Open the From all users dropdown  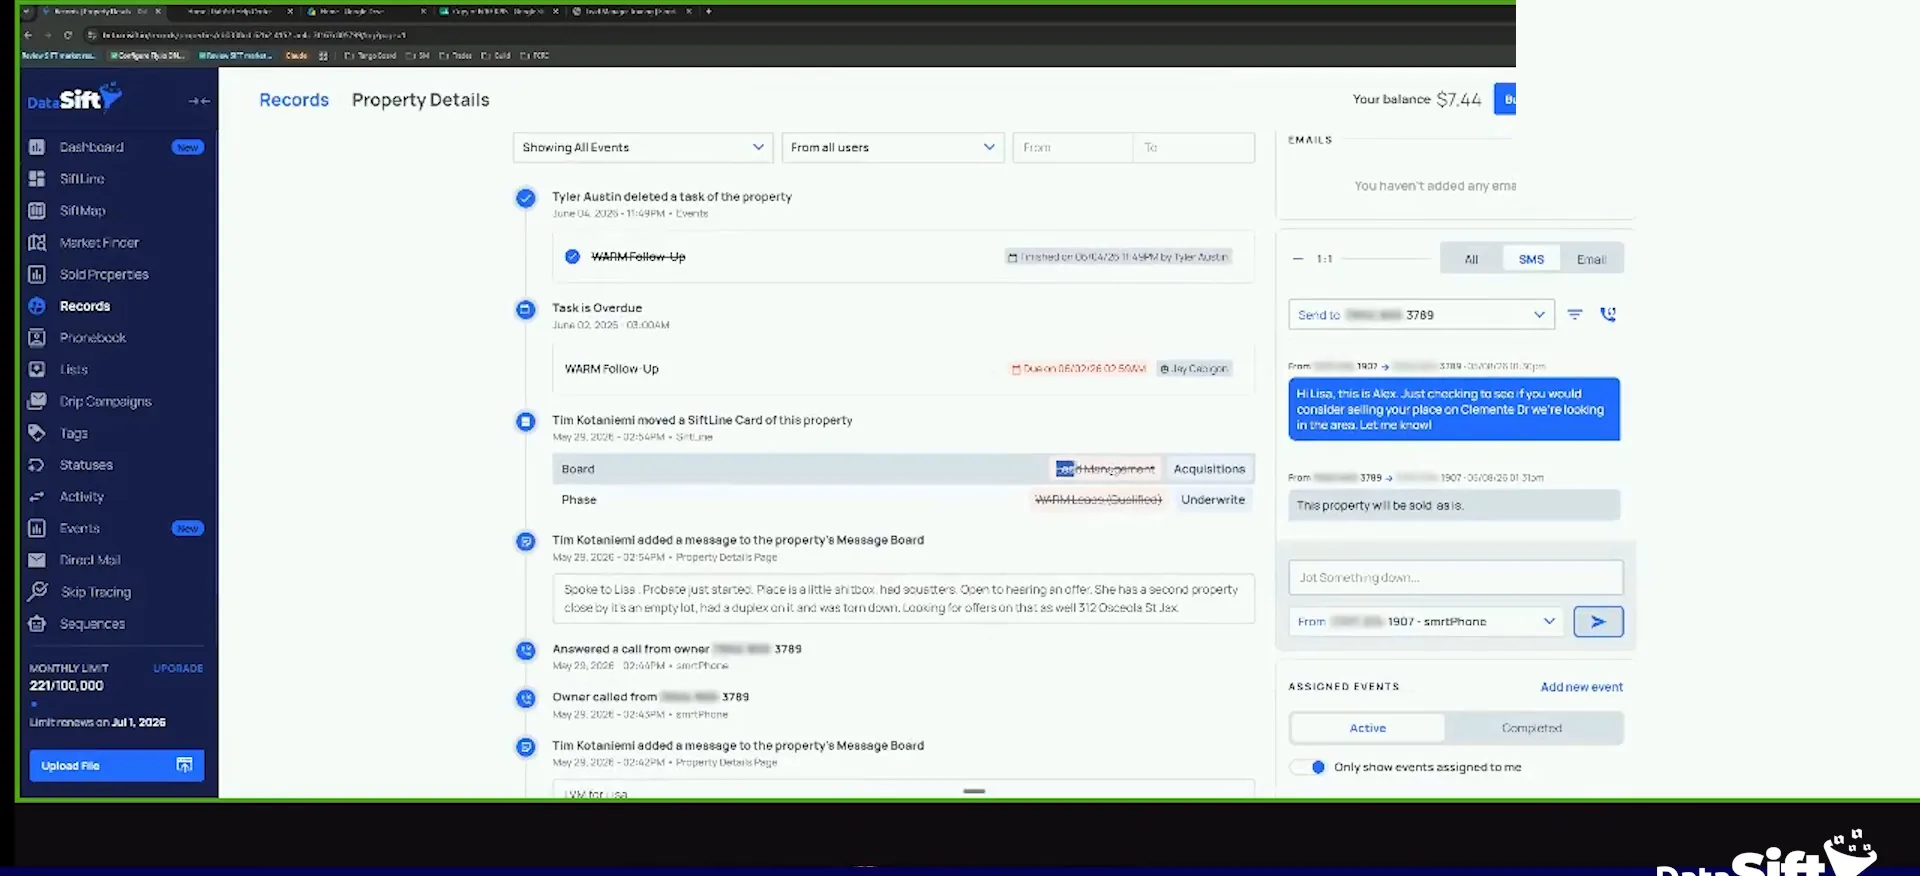(893, 148)
